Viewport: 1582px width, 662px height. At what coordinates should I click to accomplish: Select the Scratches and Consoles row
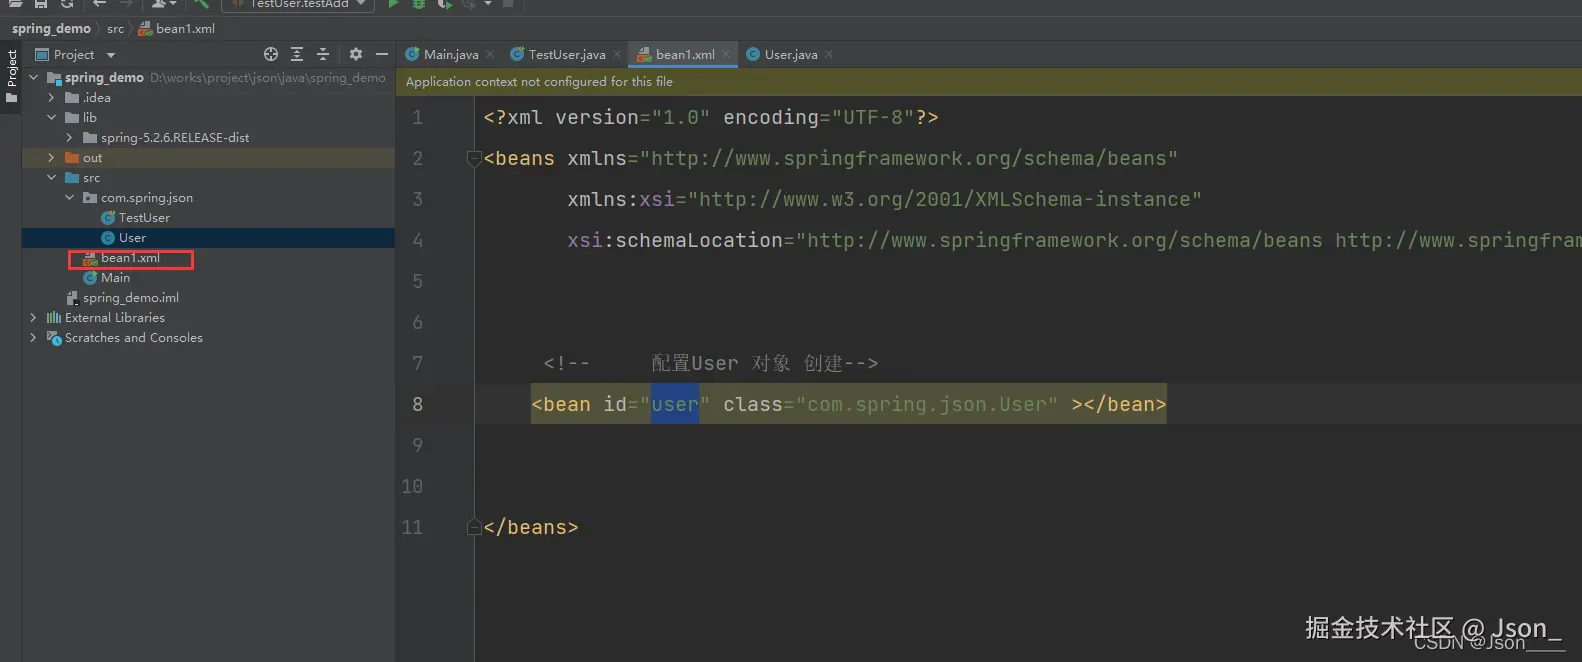(x=208, y=337)
